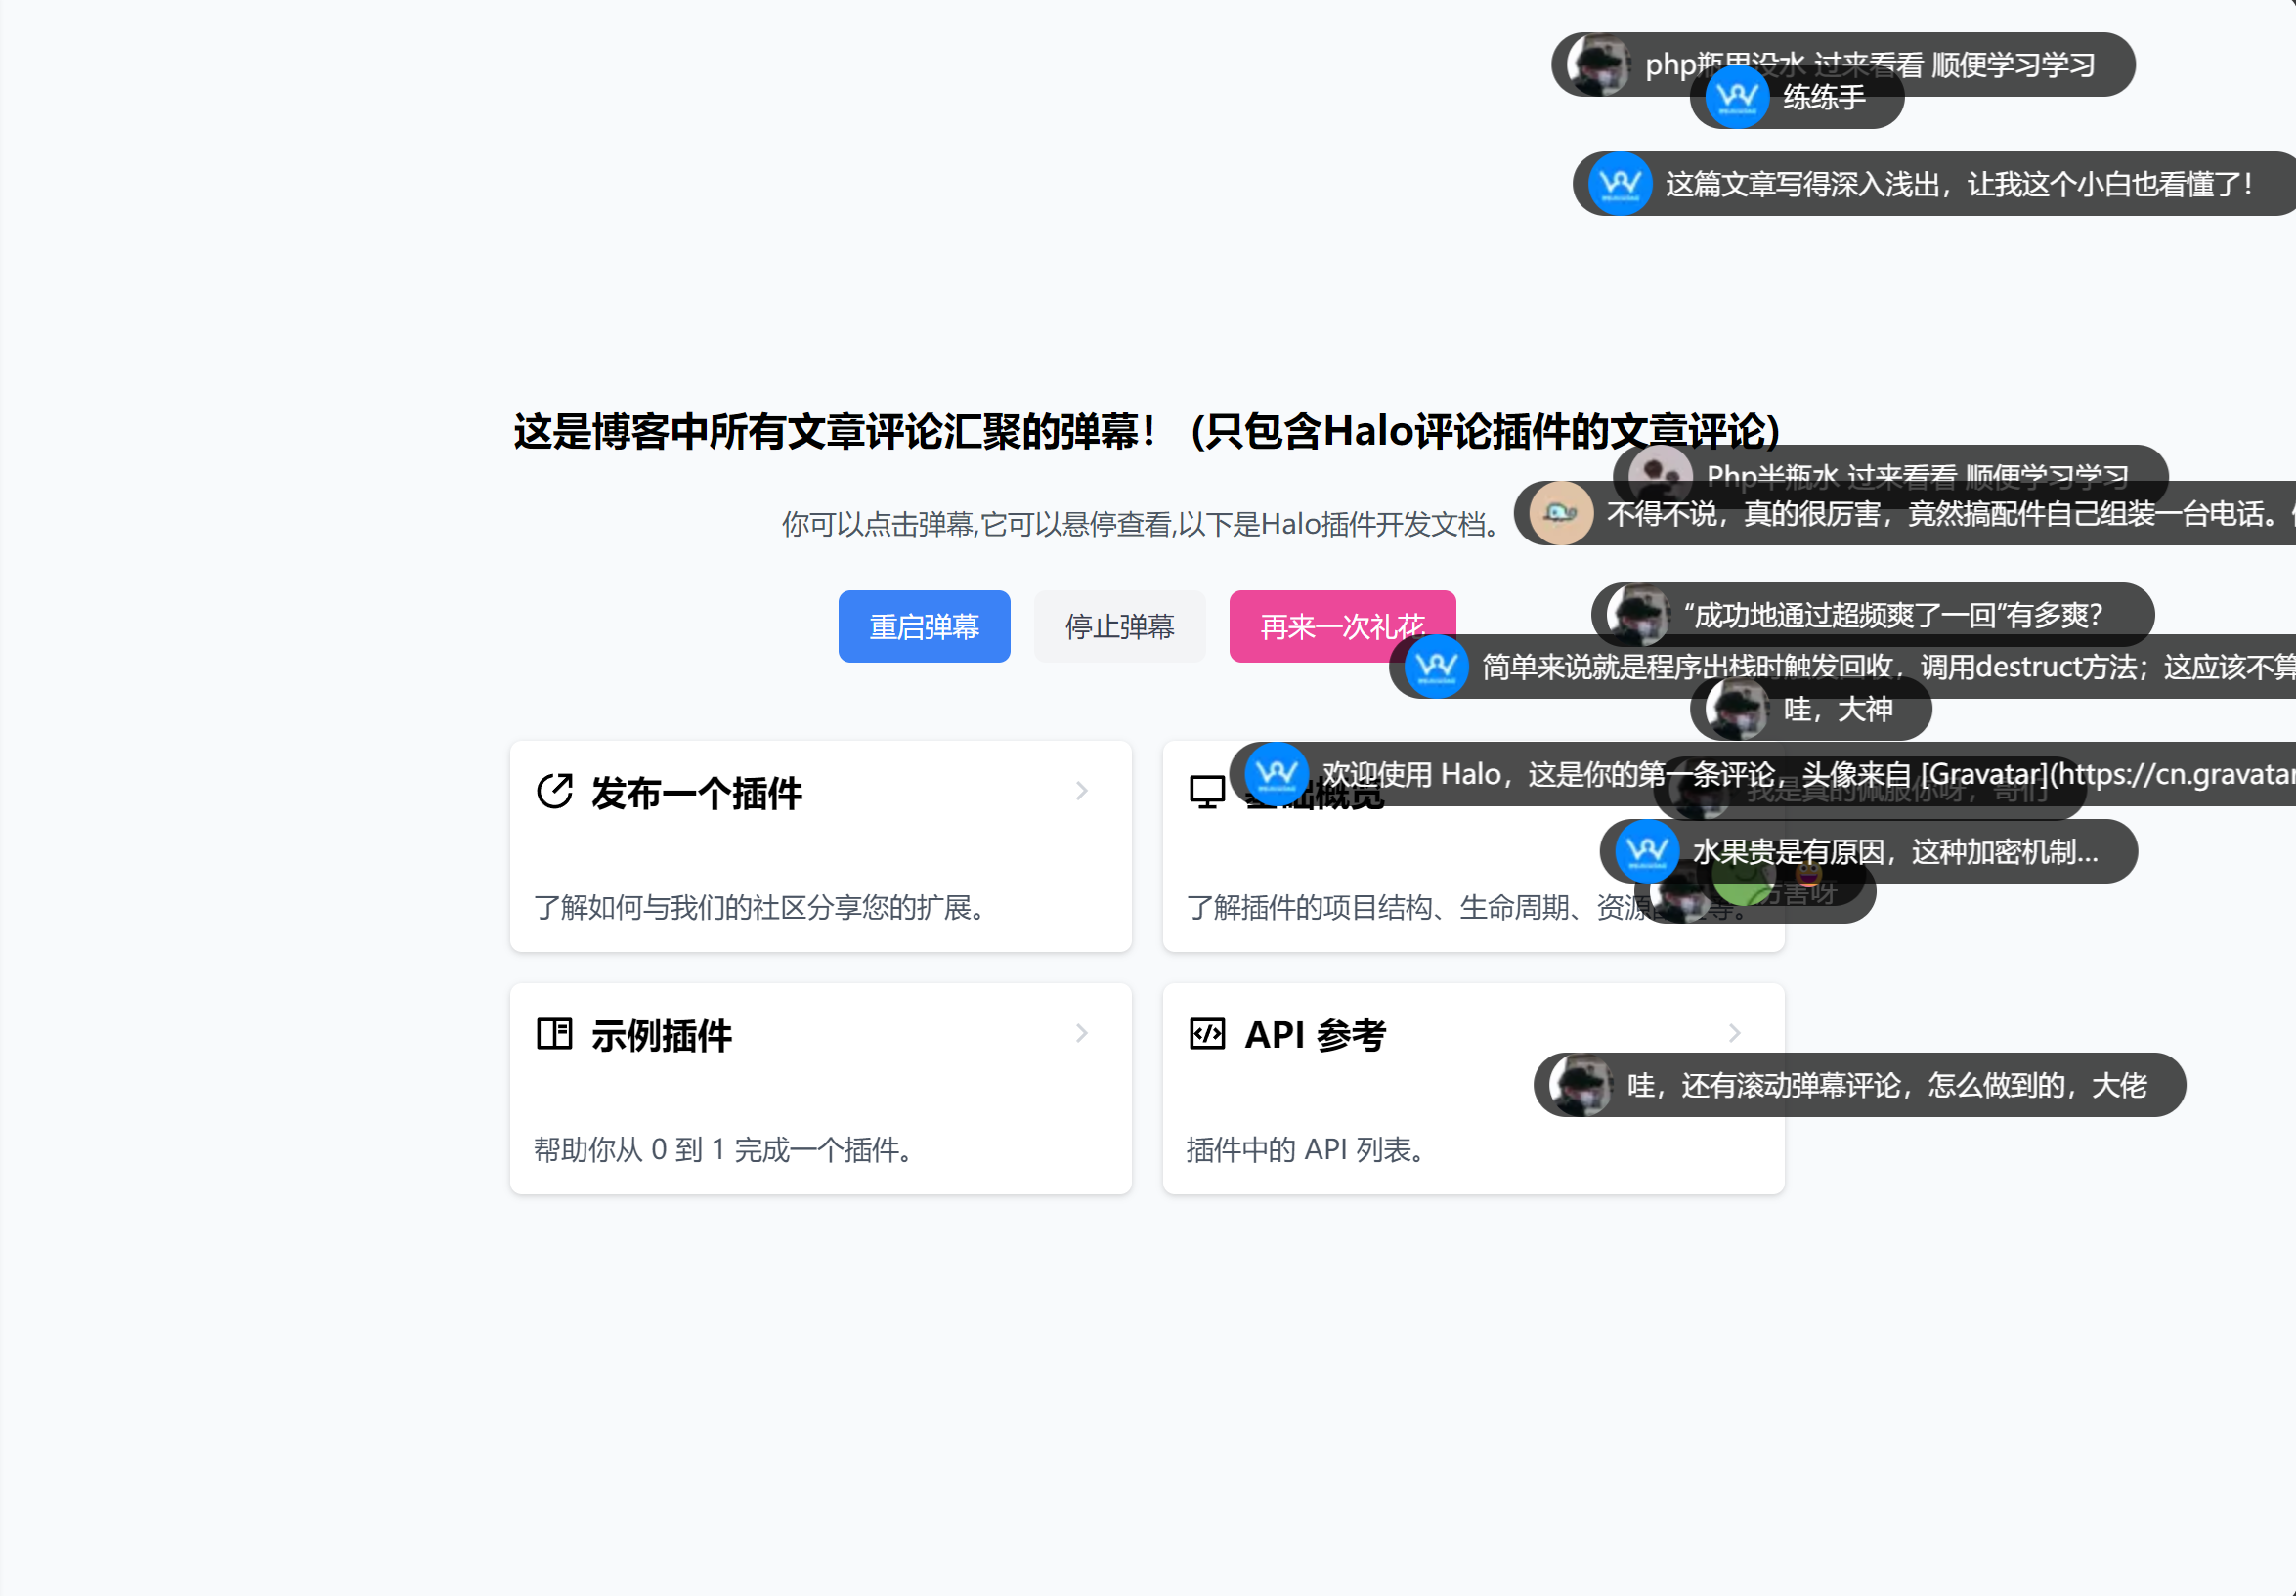Click the blue avatar on 练练手 danmaku
Screen dimensions: 2296x1596
point(1736,98)
